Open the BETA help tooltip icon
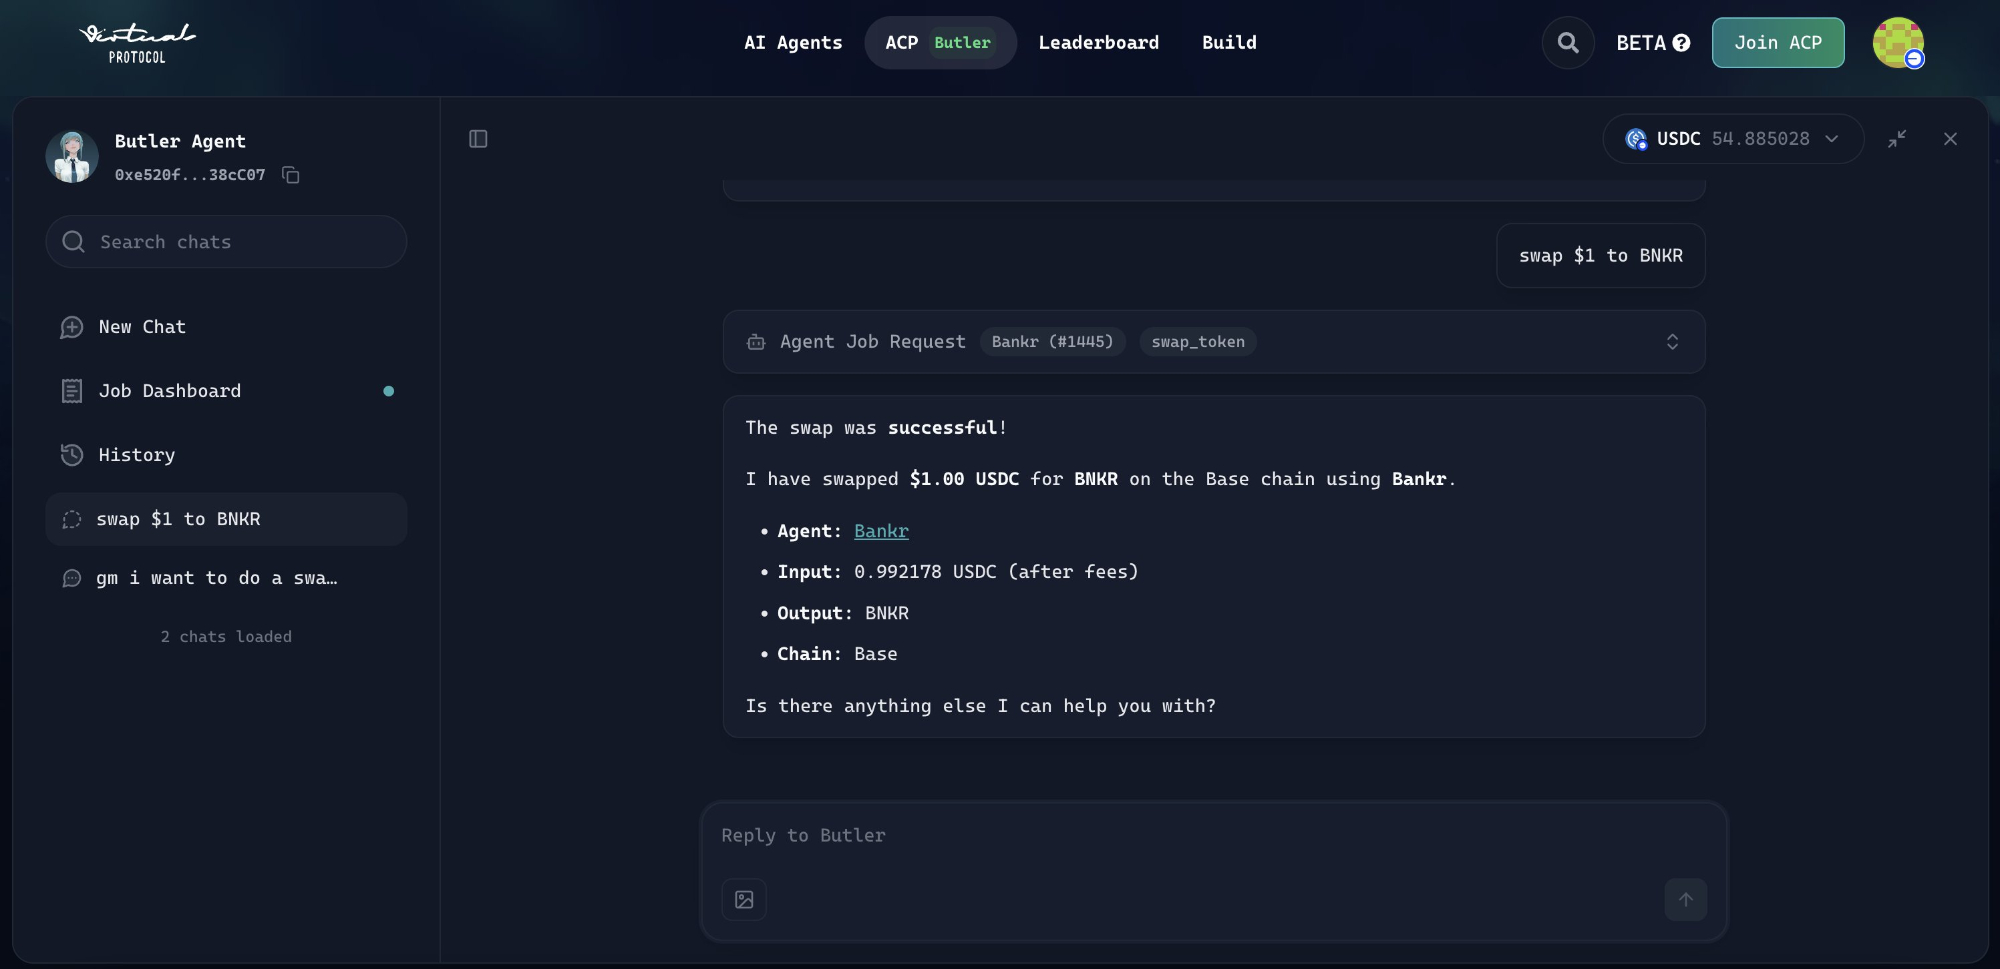This screenshot has width=2000, height=969. pyautogui.click(x=1682, y=43)
